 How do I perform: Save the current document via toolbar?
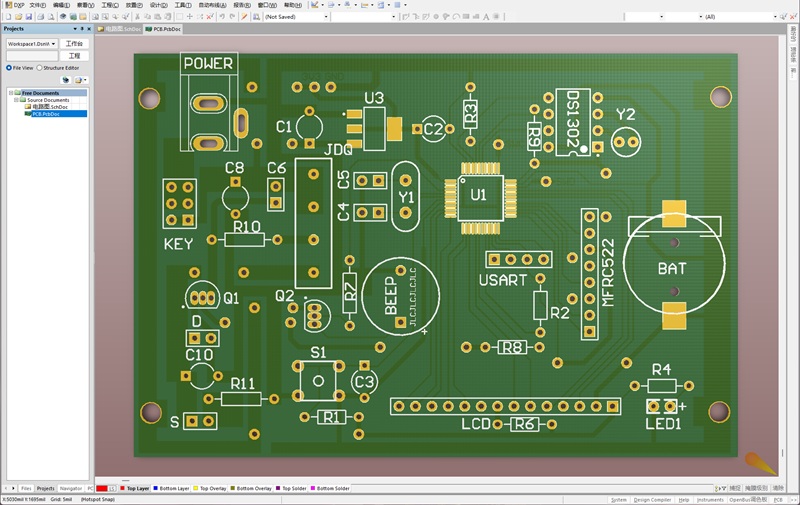click(x=29, y=17)
